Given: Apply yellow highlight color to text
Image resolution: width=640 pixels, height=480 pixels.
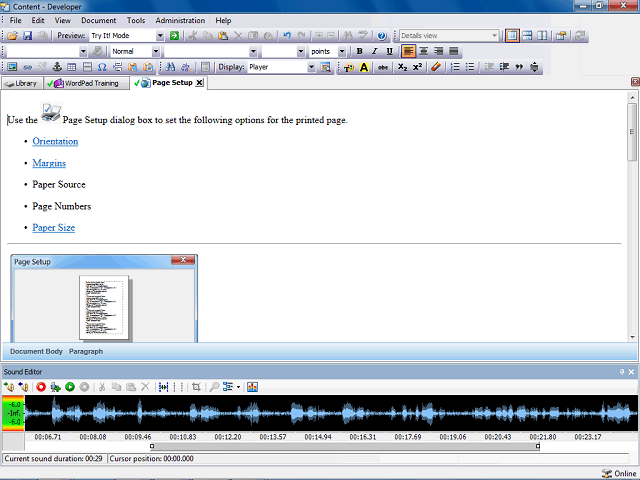Looking at the screenshot, I should coord(364,67).
